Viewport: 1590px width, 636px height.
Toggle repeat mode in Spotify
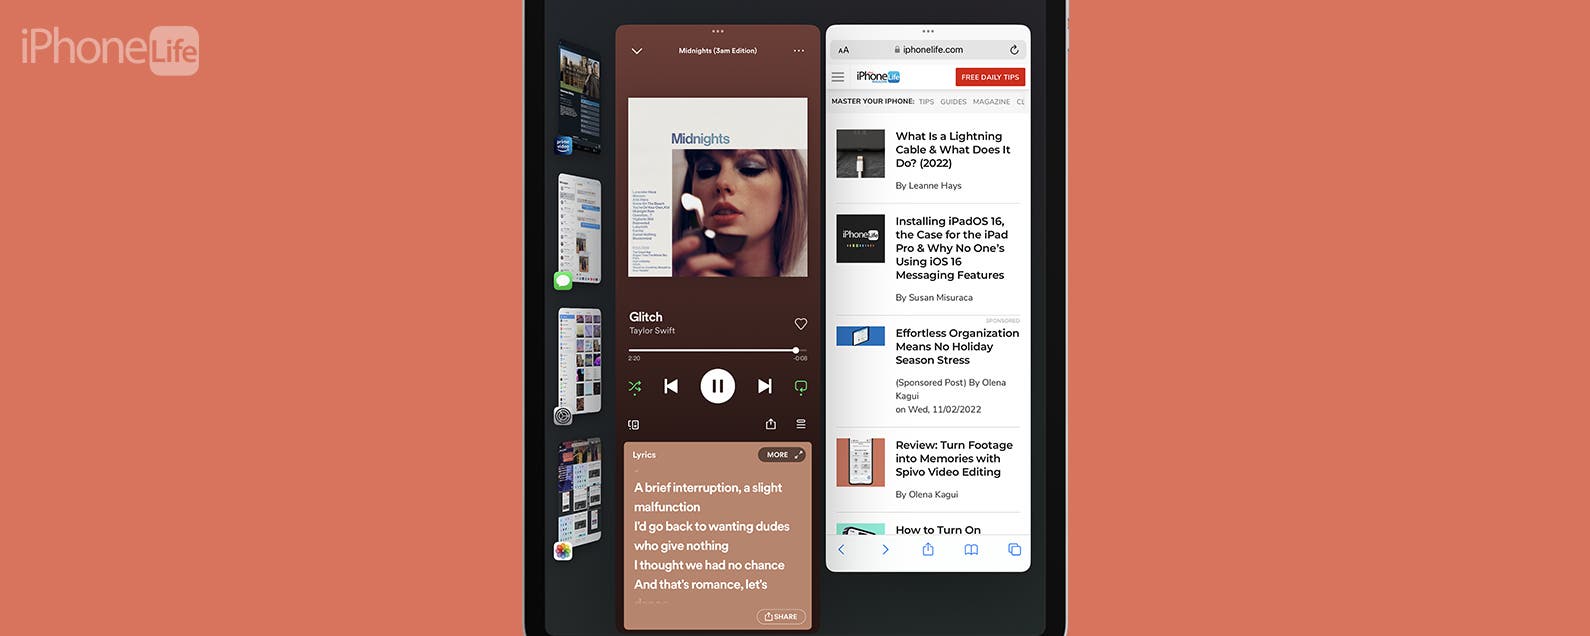(x=800, y=386)
